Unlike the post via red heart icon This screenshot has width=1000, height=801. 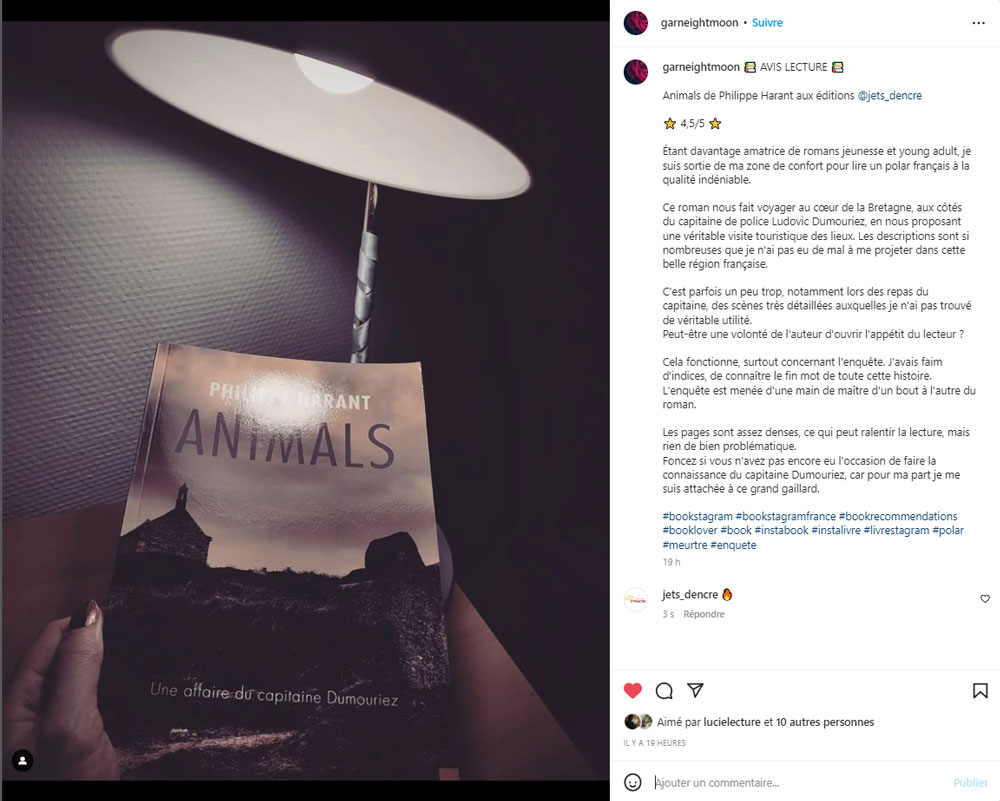pos(633,690)
